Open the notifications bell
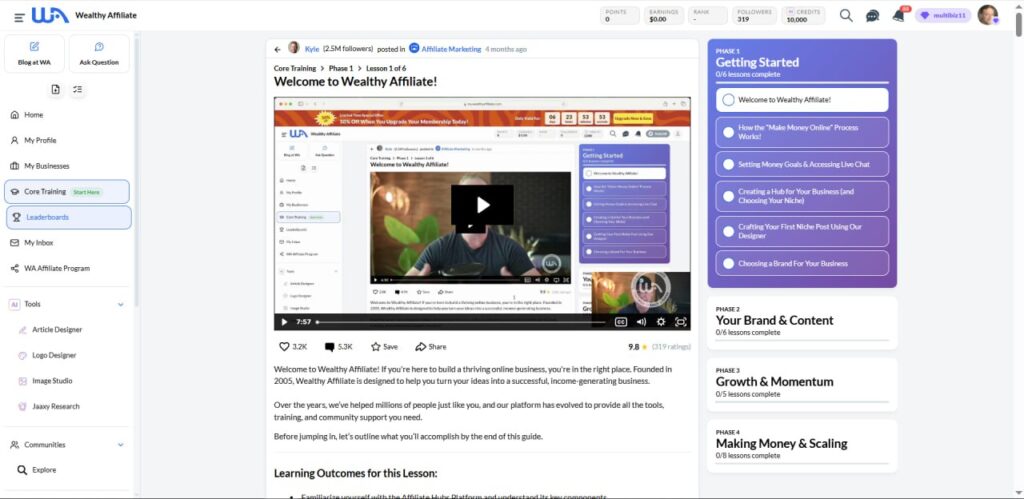The height and width of the screenshot is (499, 1024). 899,15
